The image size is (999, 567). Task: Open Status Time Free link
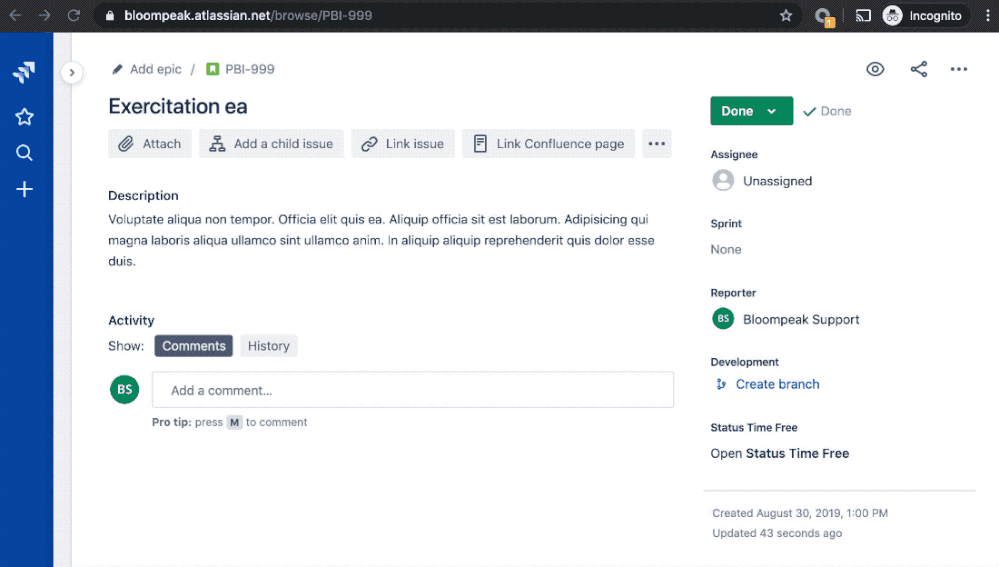(x=780, y=454)
